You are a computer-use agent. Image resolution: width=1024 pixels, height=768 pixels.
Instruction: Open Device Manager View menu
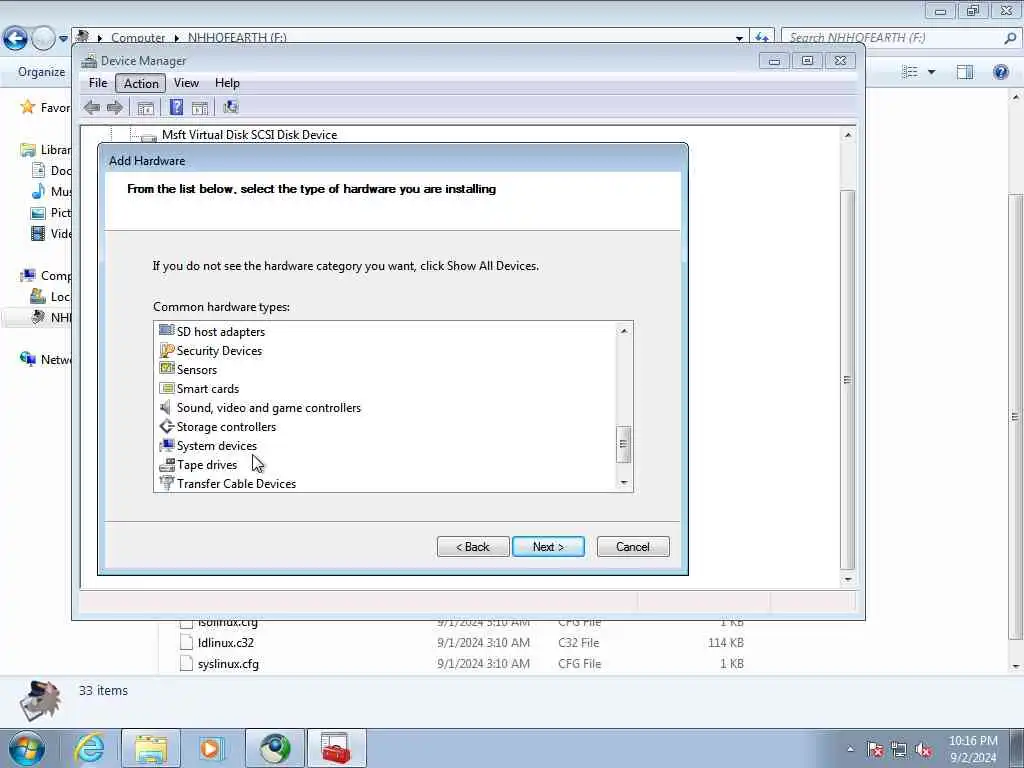[x=186, y=83]
